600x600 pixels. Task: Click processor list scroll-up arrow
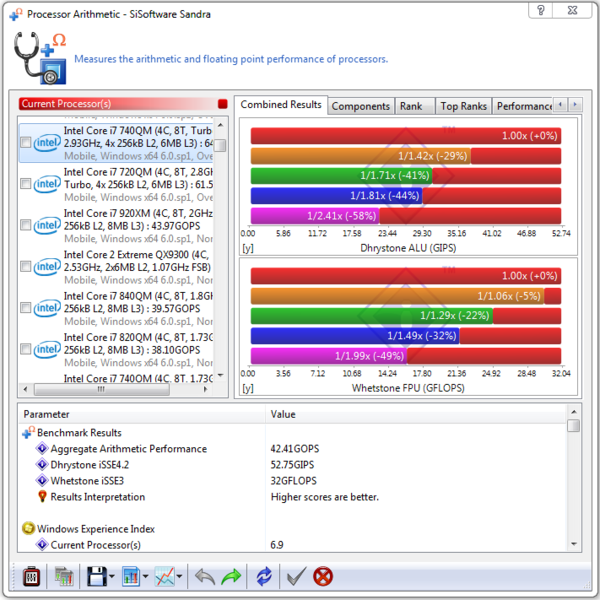pyautogui.click(x=220, y=125)
